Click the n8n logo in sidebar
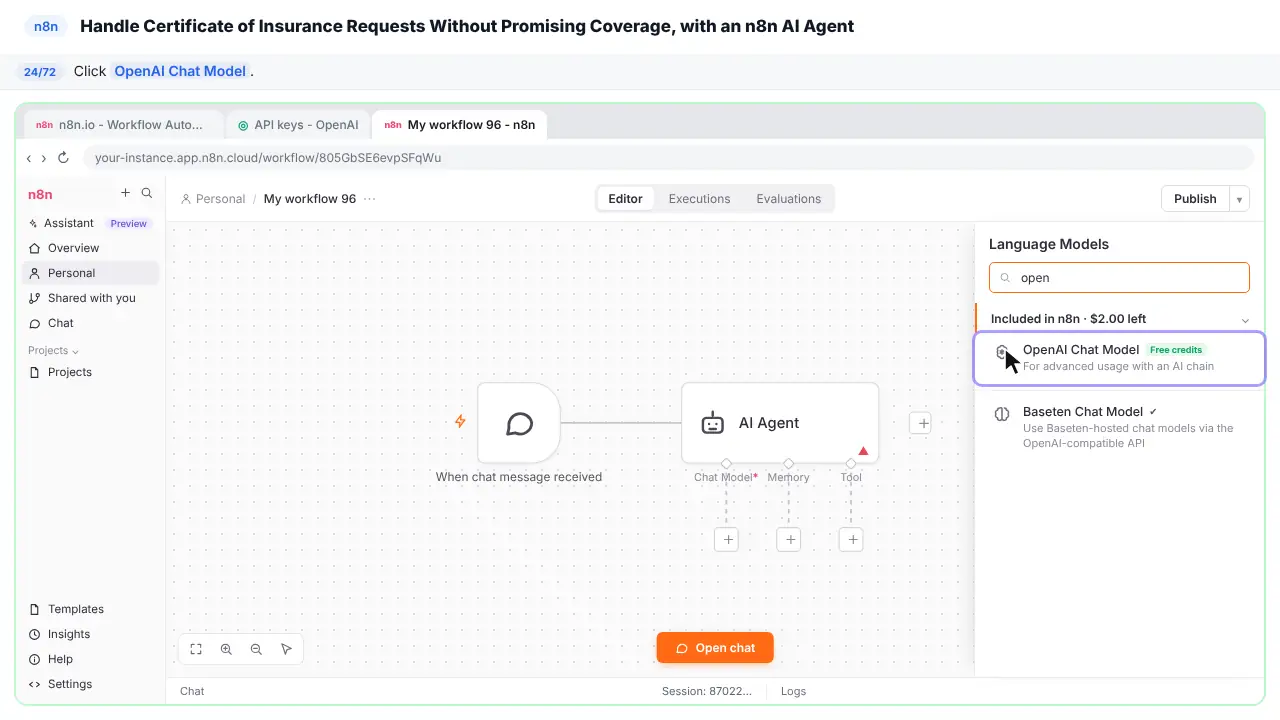This screenshot has width=1280, height=720. [40, 194]
